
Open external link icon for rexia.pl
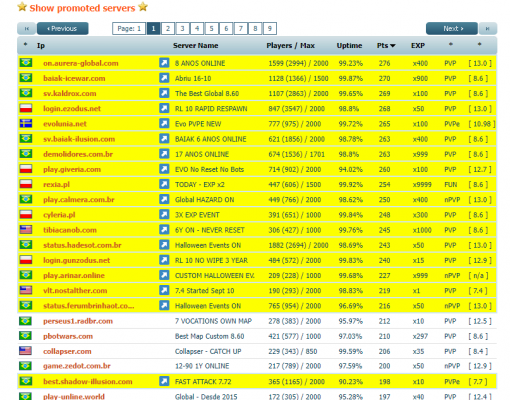[164, 184]
